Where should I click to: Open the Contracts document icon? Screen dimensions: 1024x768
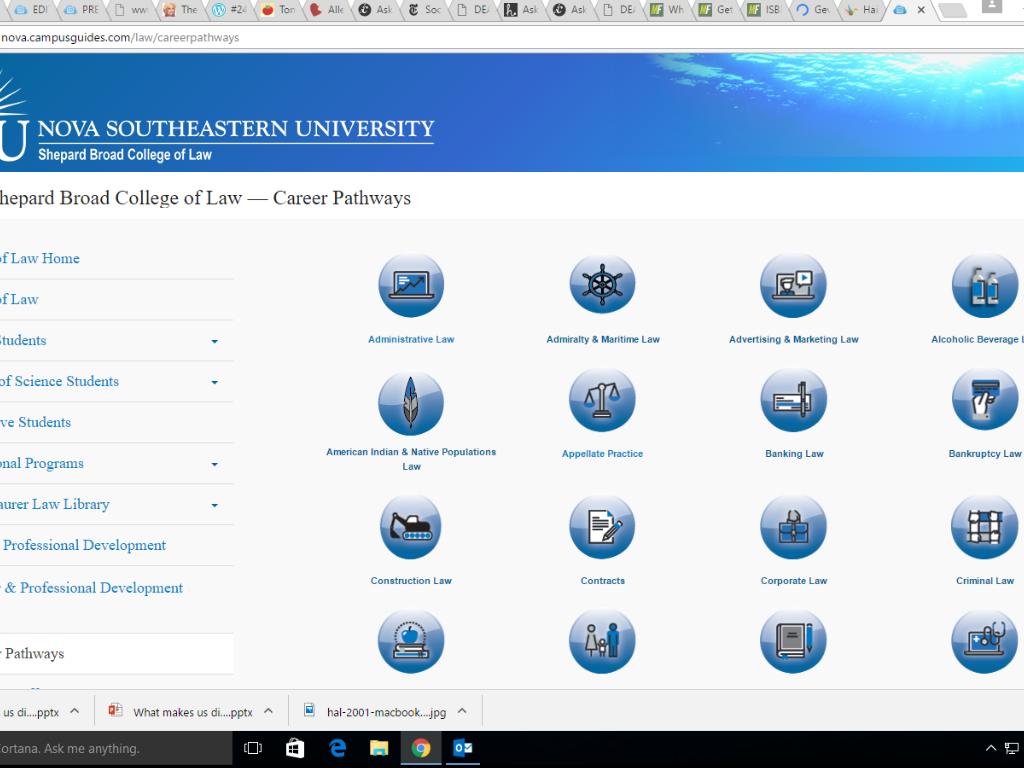click(x=602, y=527)
